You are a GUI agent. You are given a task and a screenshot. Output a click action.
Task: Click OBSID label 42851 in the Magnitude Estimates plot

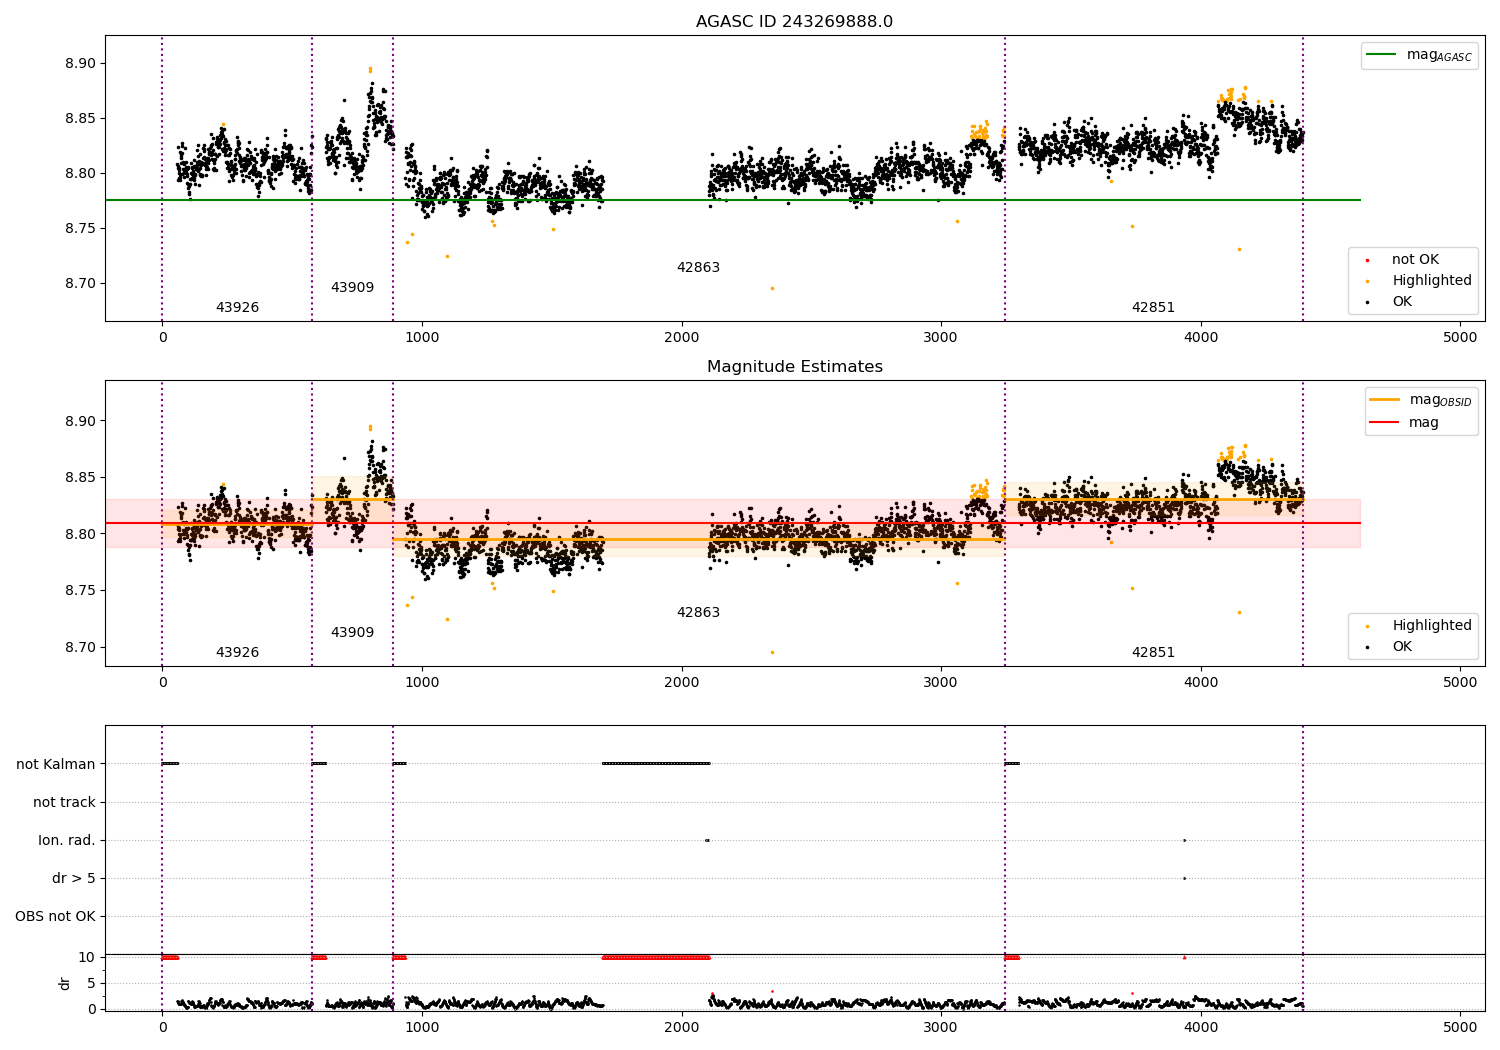coord(1153,653)
